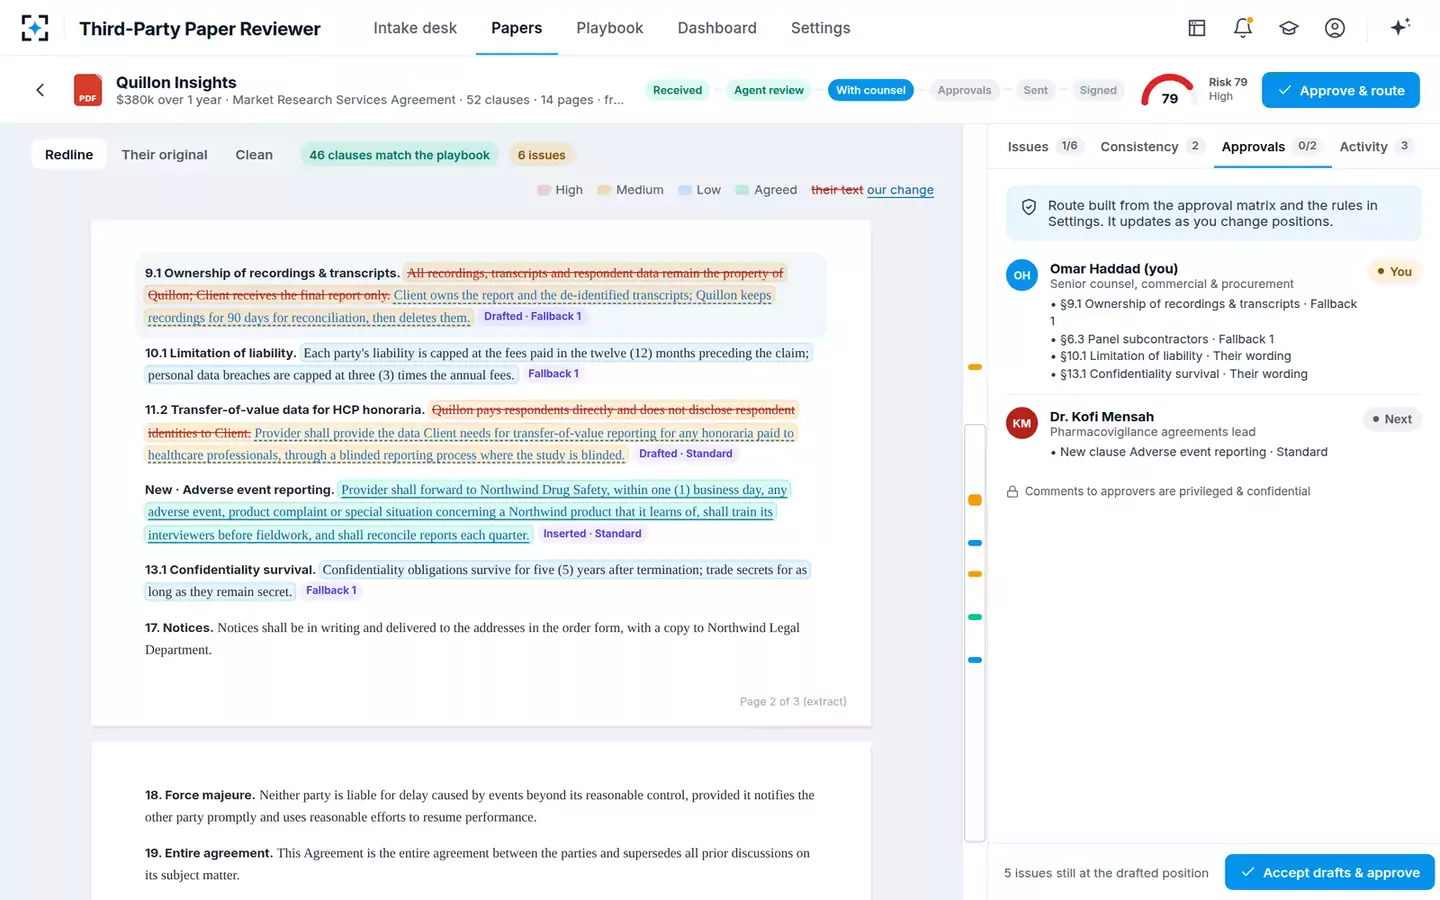Screen dimensions: 1440x900
Task: Select the Papers nav item
Action: (517, 28)
